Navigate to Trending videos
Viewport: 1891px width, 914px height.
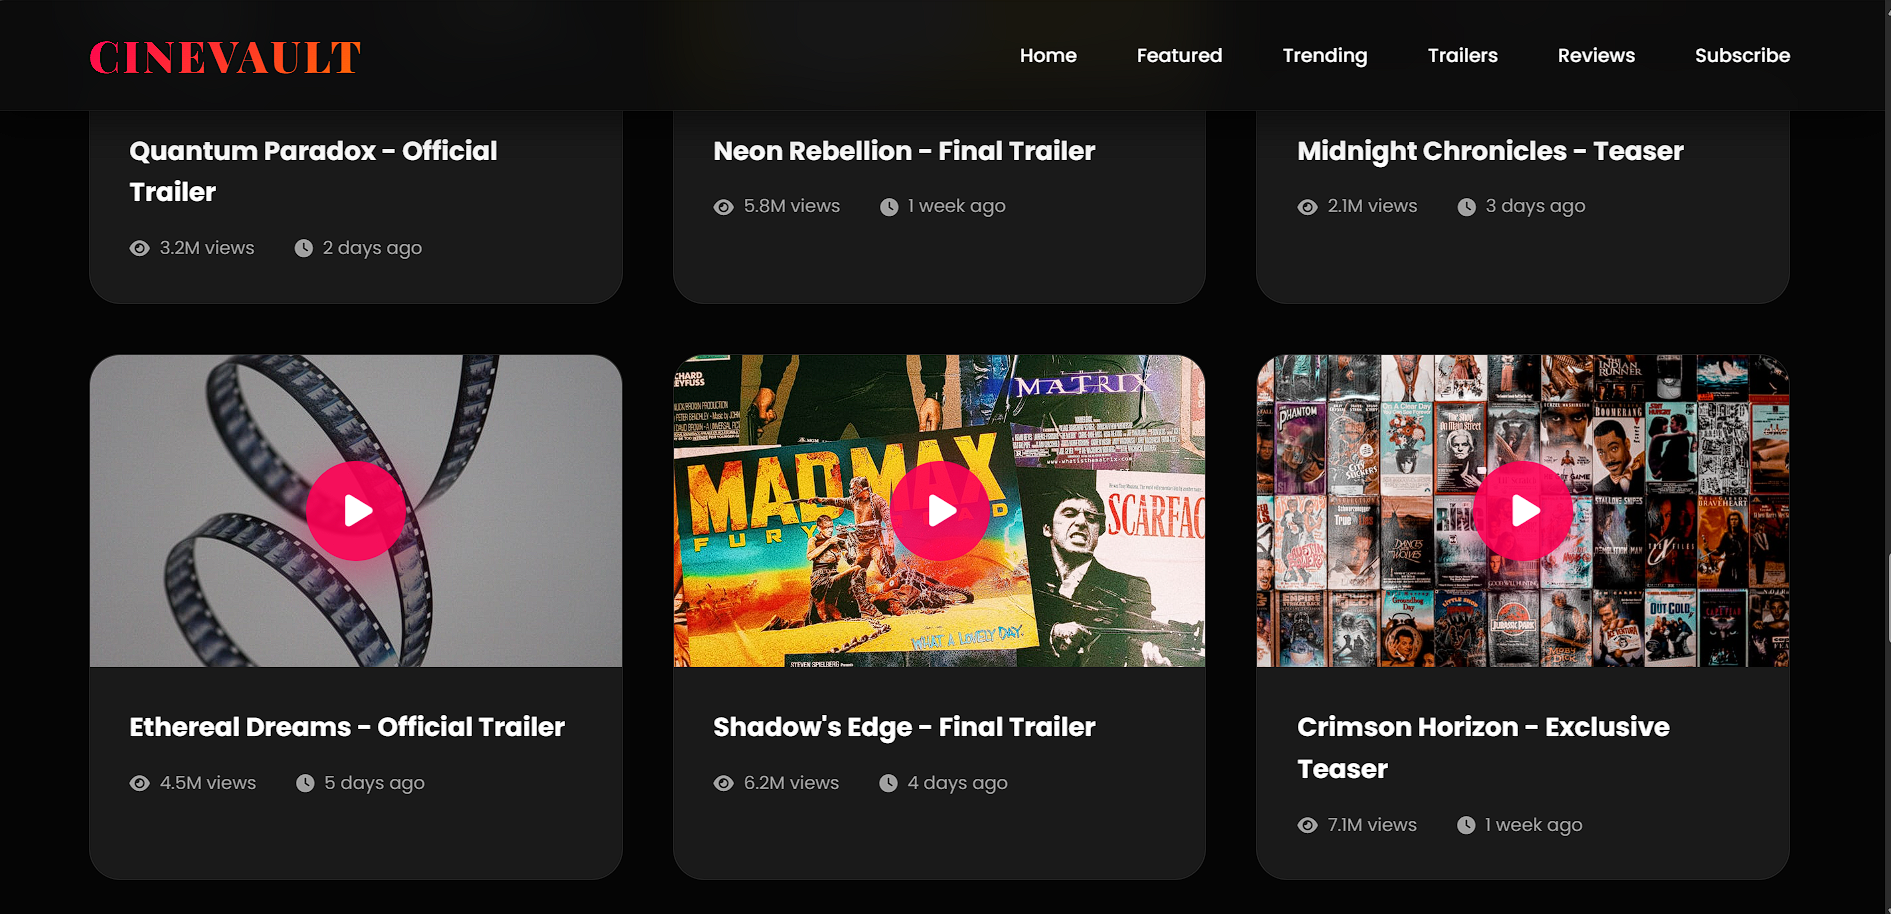coord(1324,56)
